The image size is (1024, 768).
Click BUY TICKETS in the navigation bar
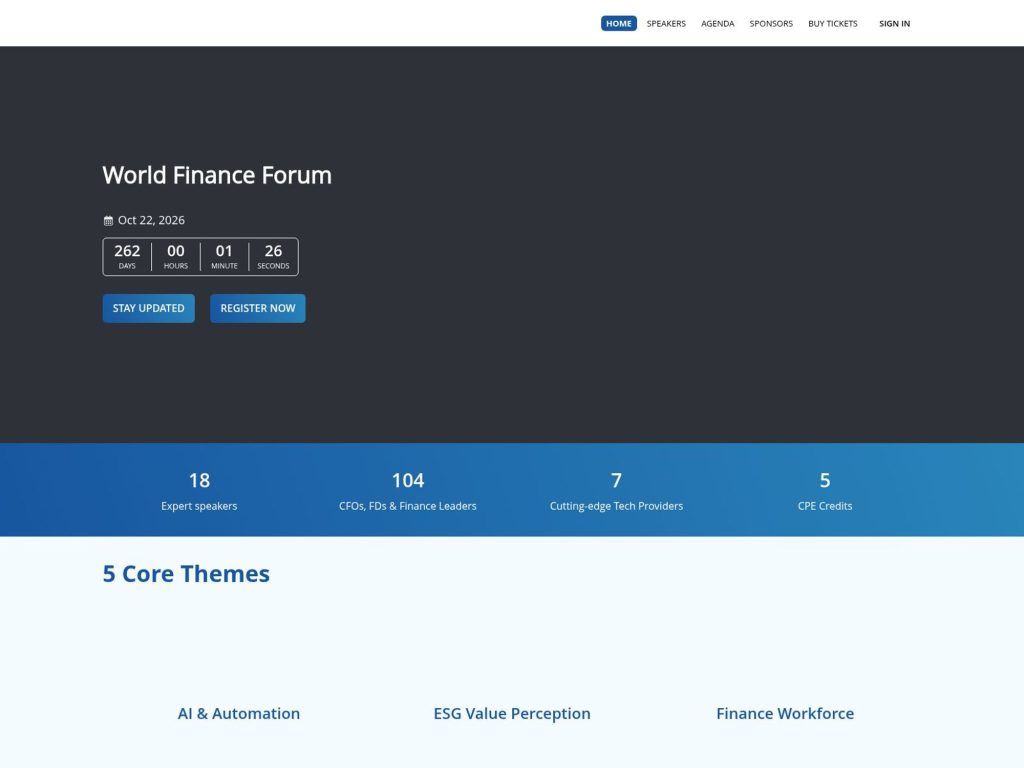click(x=832, y=23)
